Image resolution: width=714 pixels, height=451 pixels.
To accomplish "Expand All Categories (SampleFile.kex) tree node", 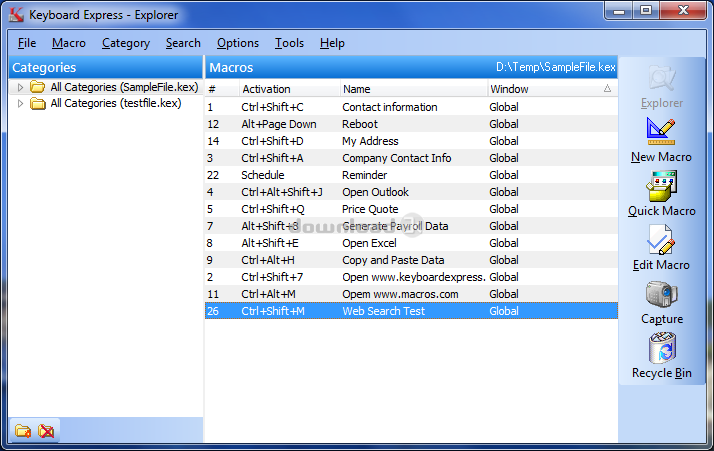I will tap(20, 87).
